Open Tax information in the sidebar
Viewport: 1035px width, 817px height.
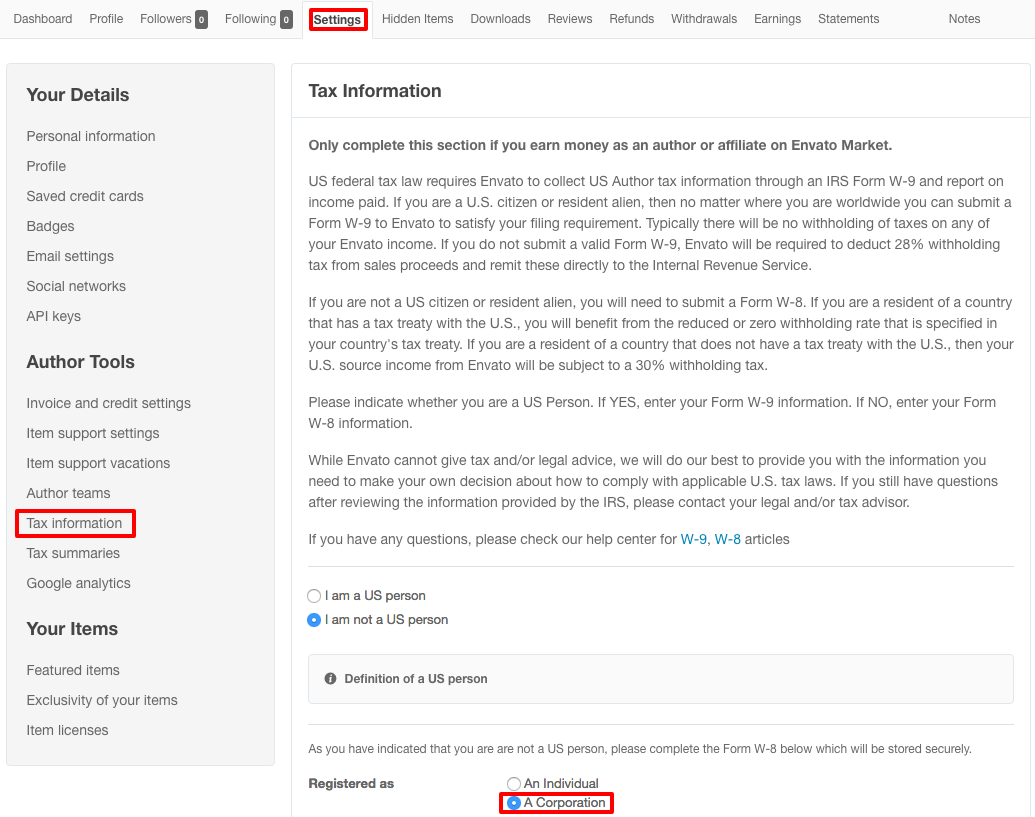[75, 523]
